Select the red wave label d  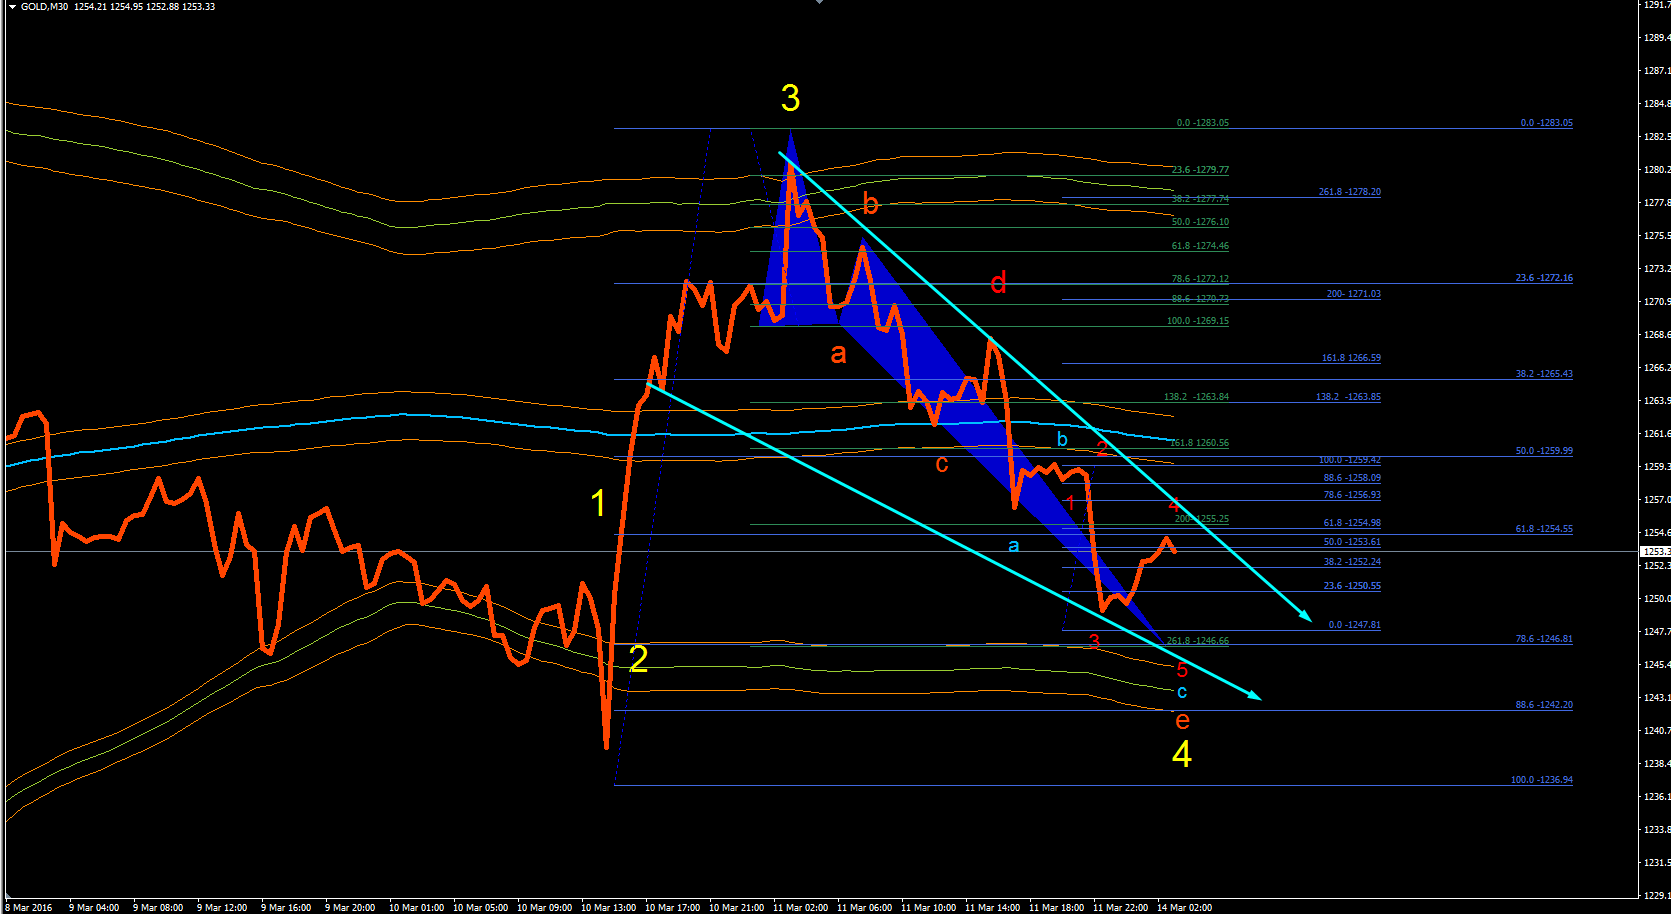pos(998,282)
